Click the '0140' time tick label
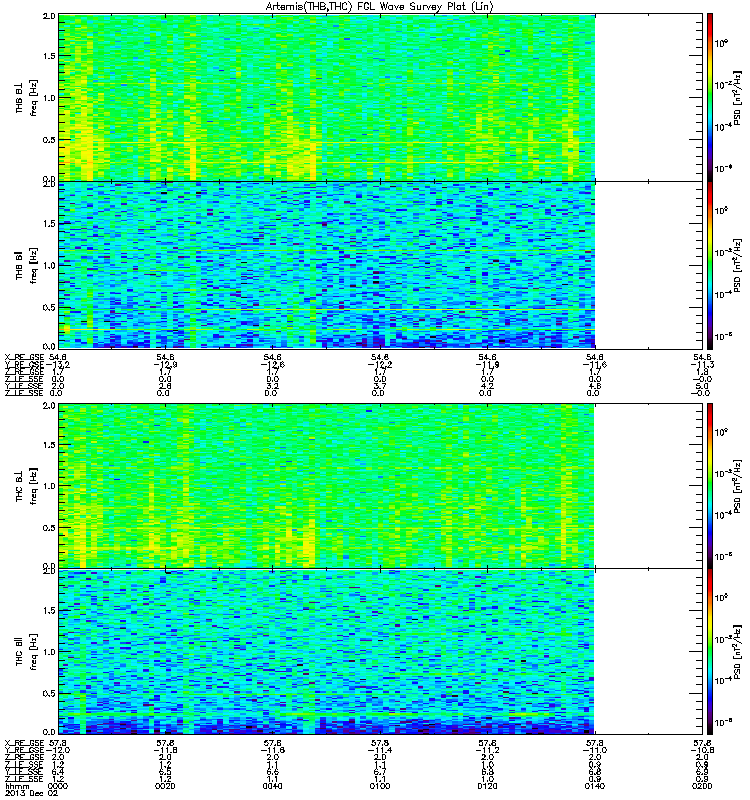 click(x=594, y=786)
